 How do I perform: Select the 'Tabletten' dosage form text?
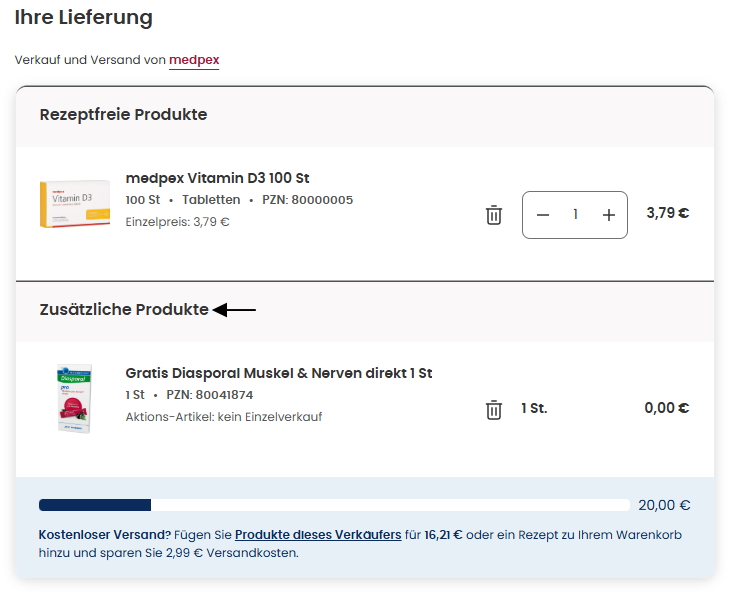tap(211, 200)
